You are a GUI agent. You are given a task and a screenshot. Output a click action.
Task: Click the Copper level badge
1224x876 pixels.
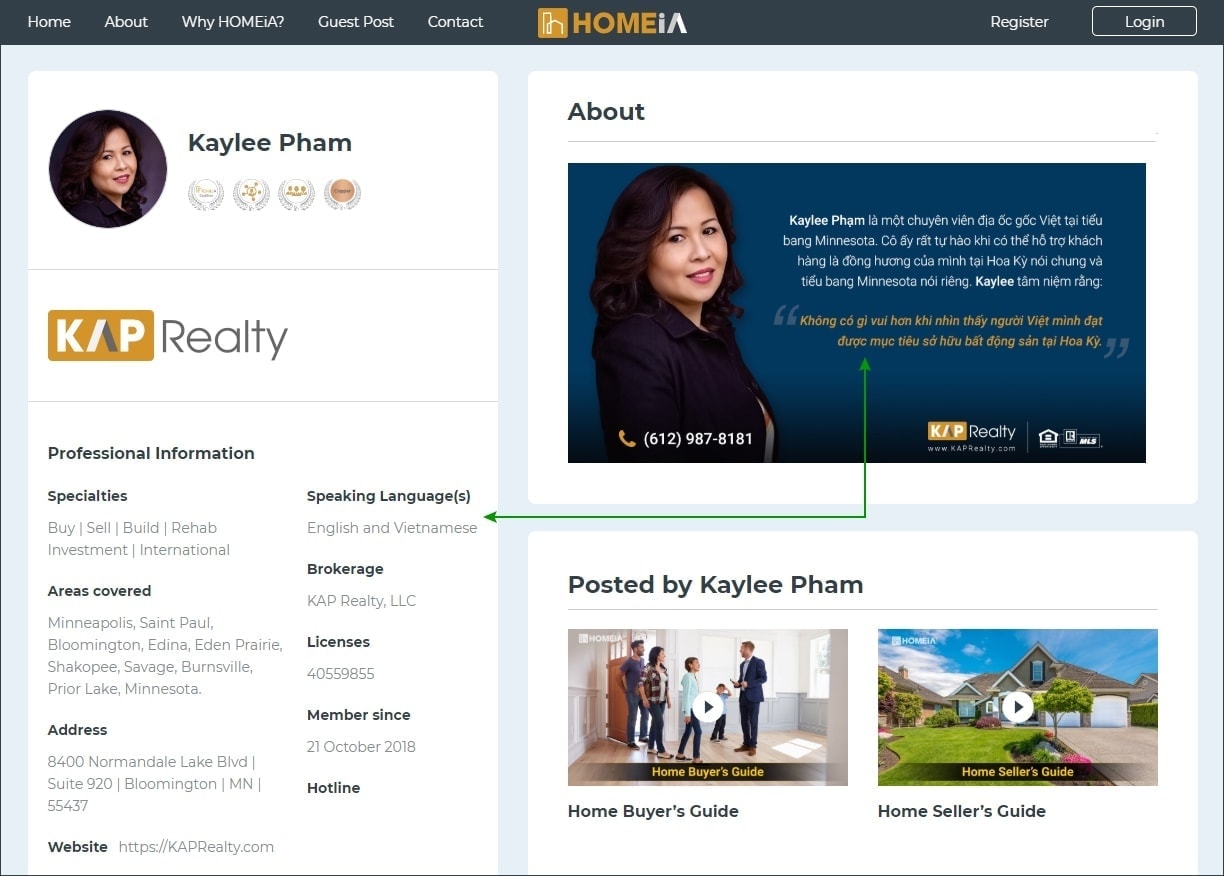click(342, 194)
